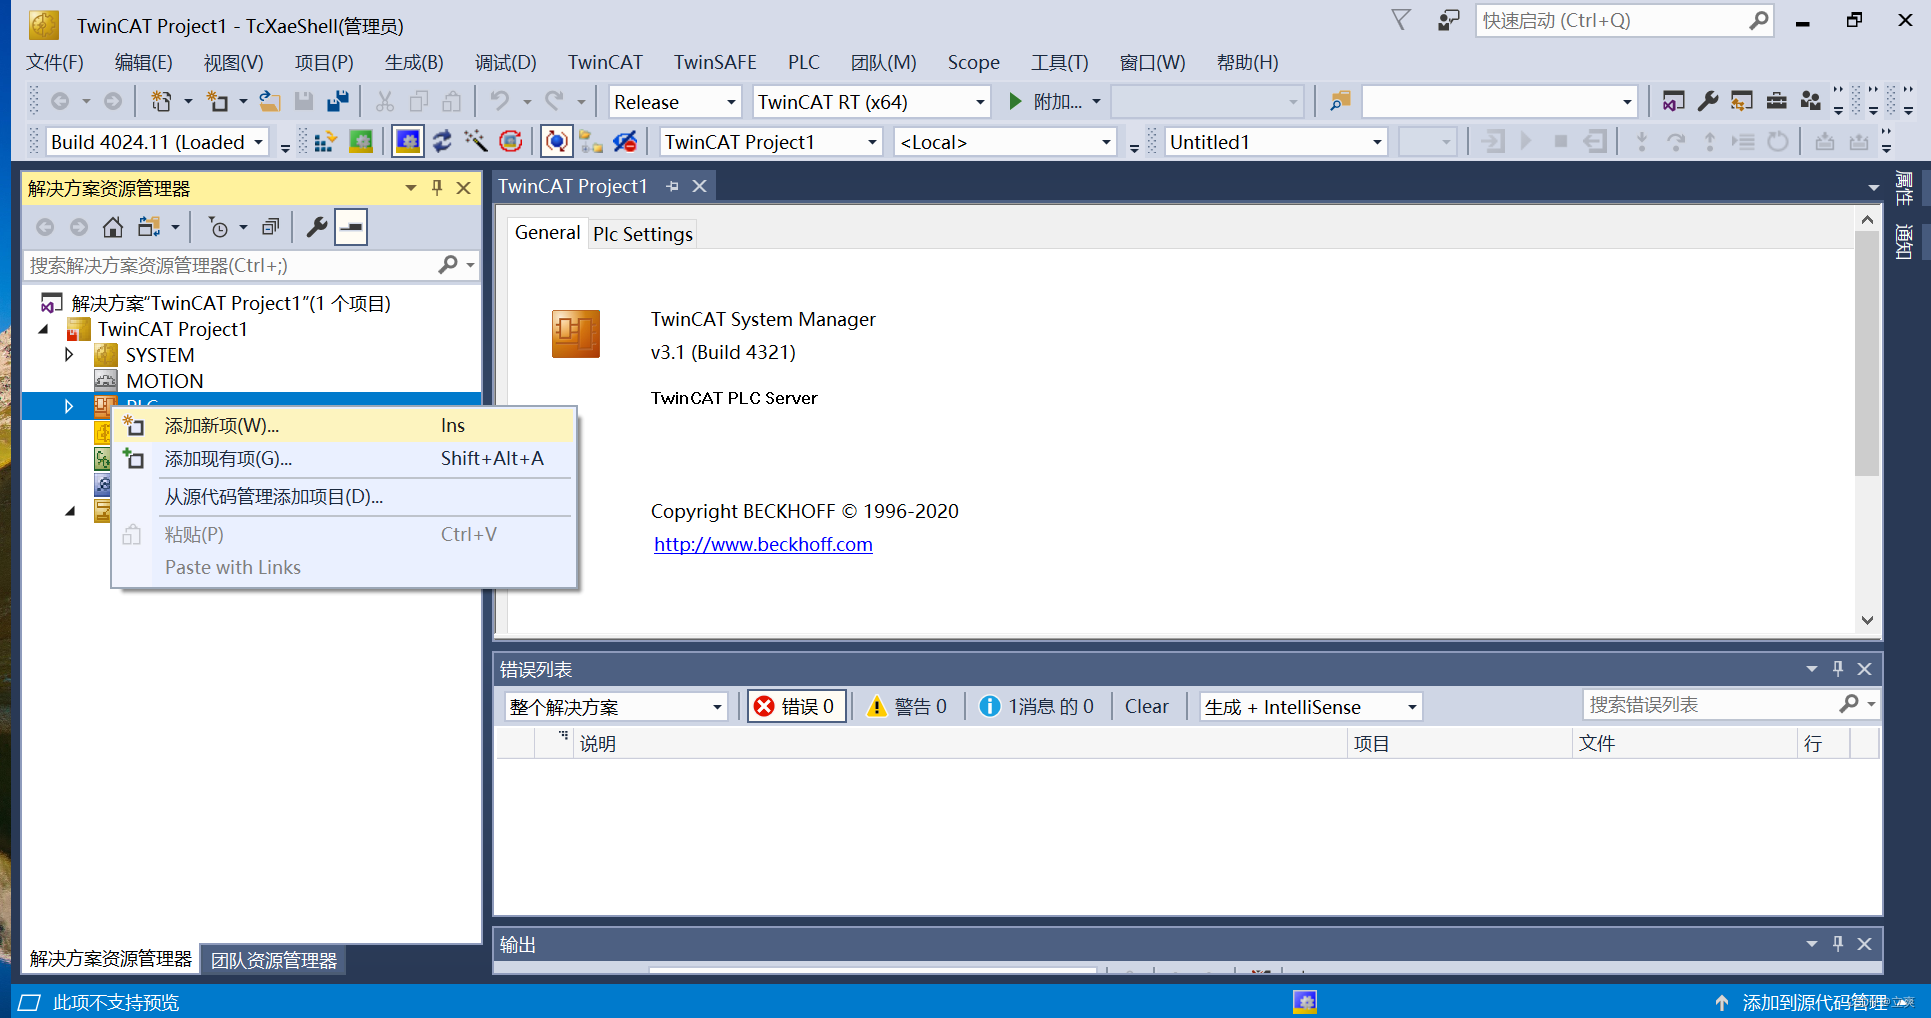Open the Team Explorer people icon
The image size is (1931, 1018).
tap(1811, 101)
